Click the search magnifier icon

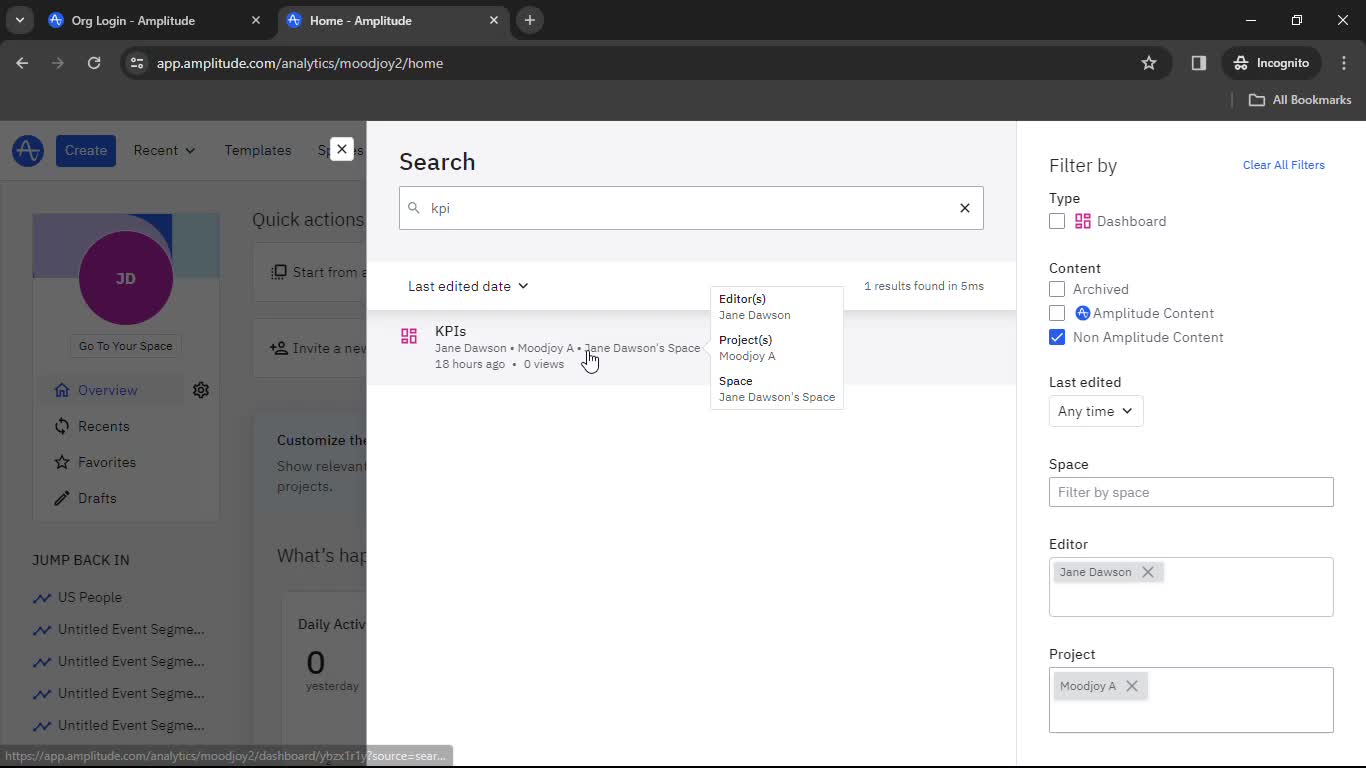click(414, 208)
